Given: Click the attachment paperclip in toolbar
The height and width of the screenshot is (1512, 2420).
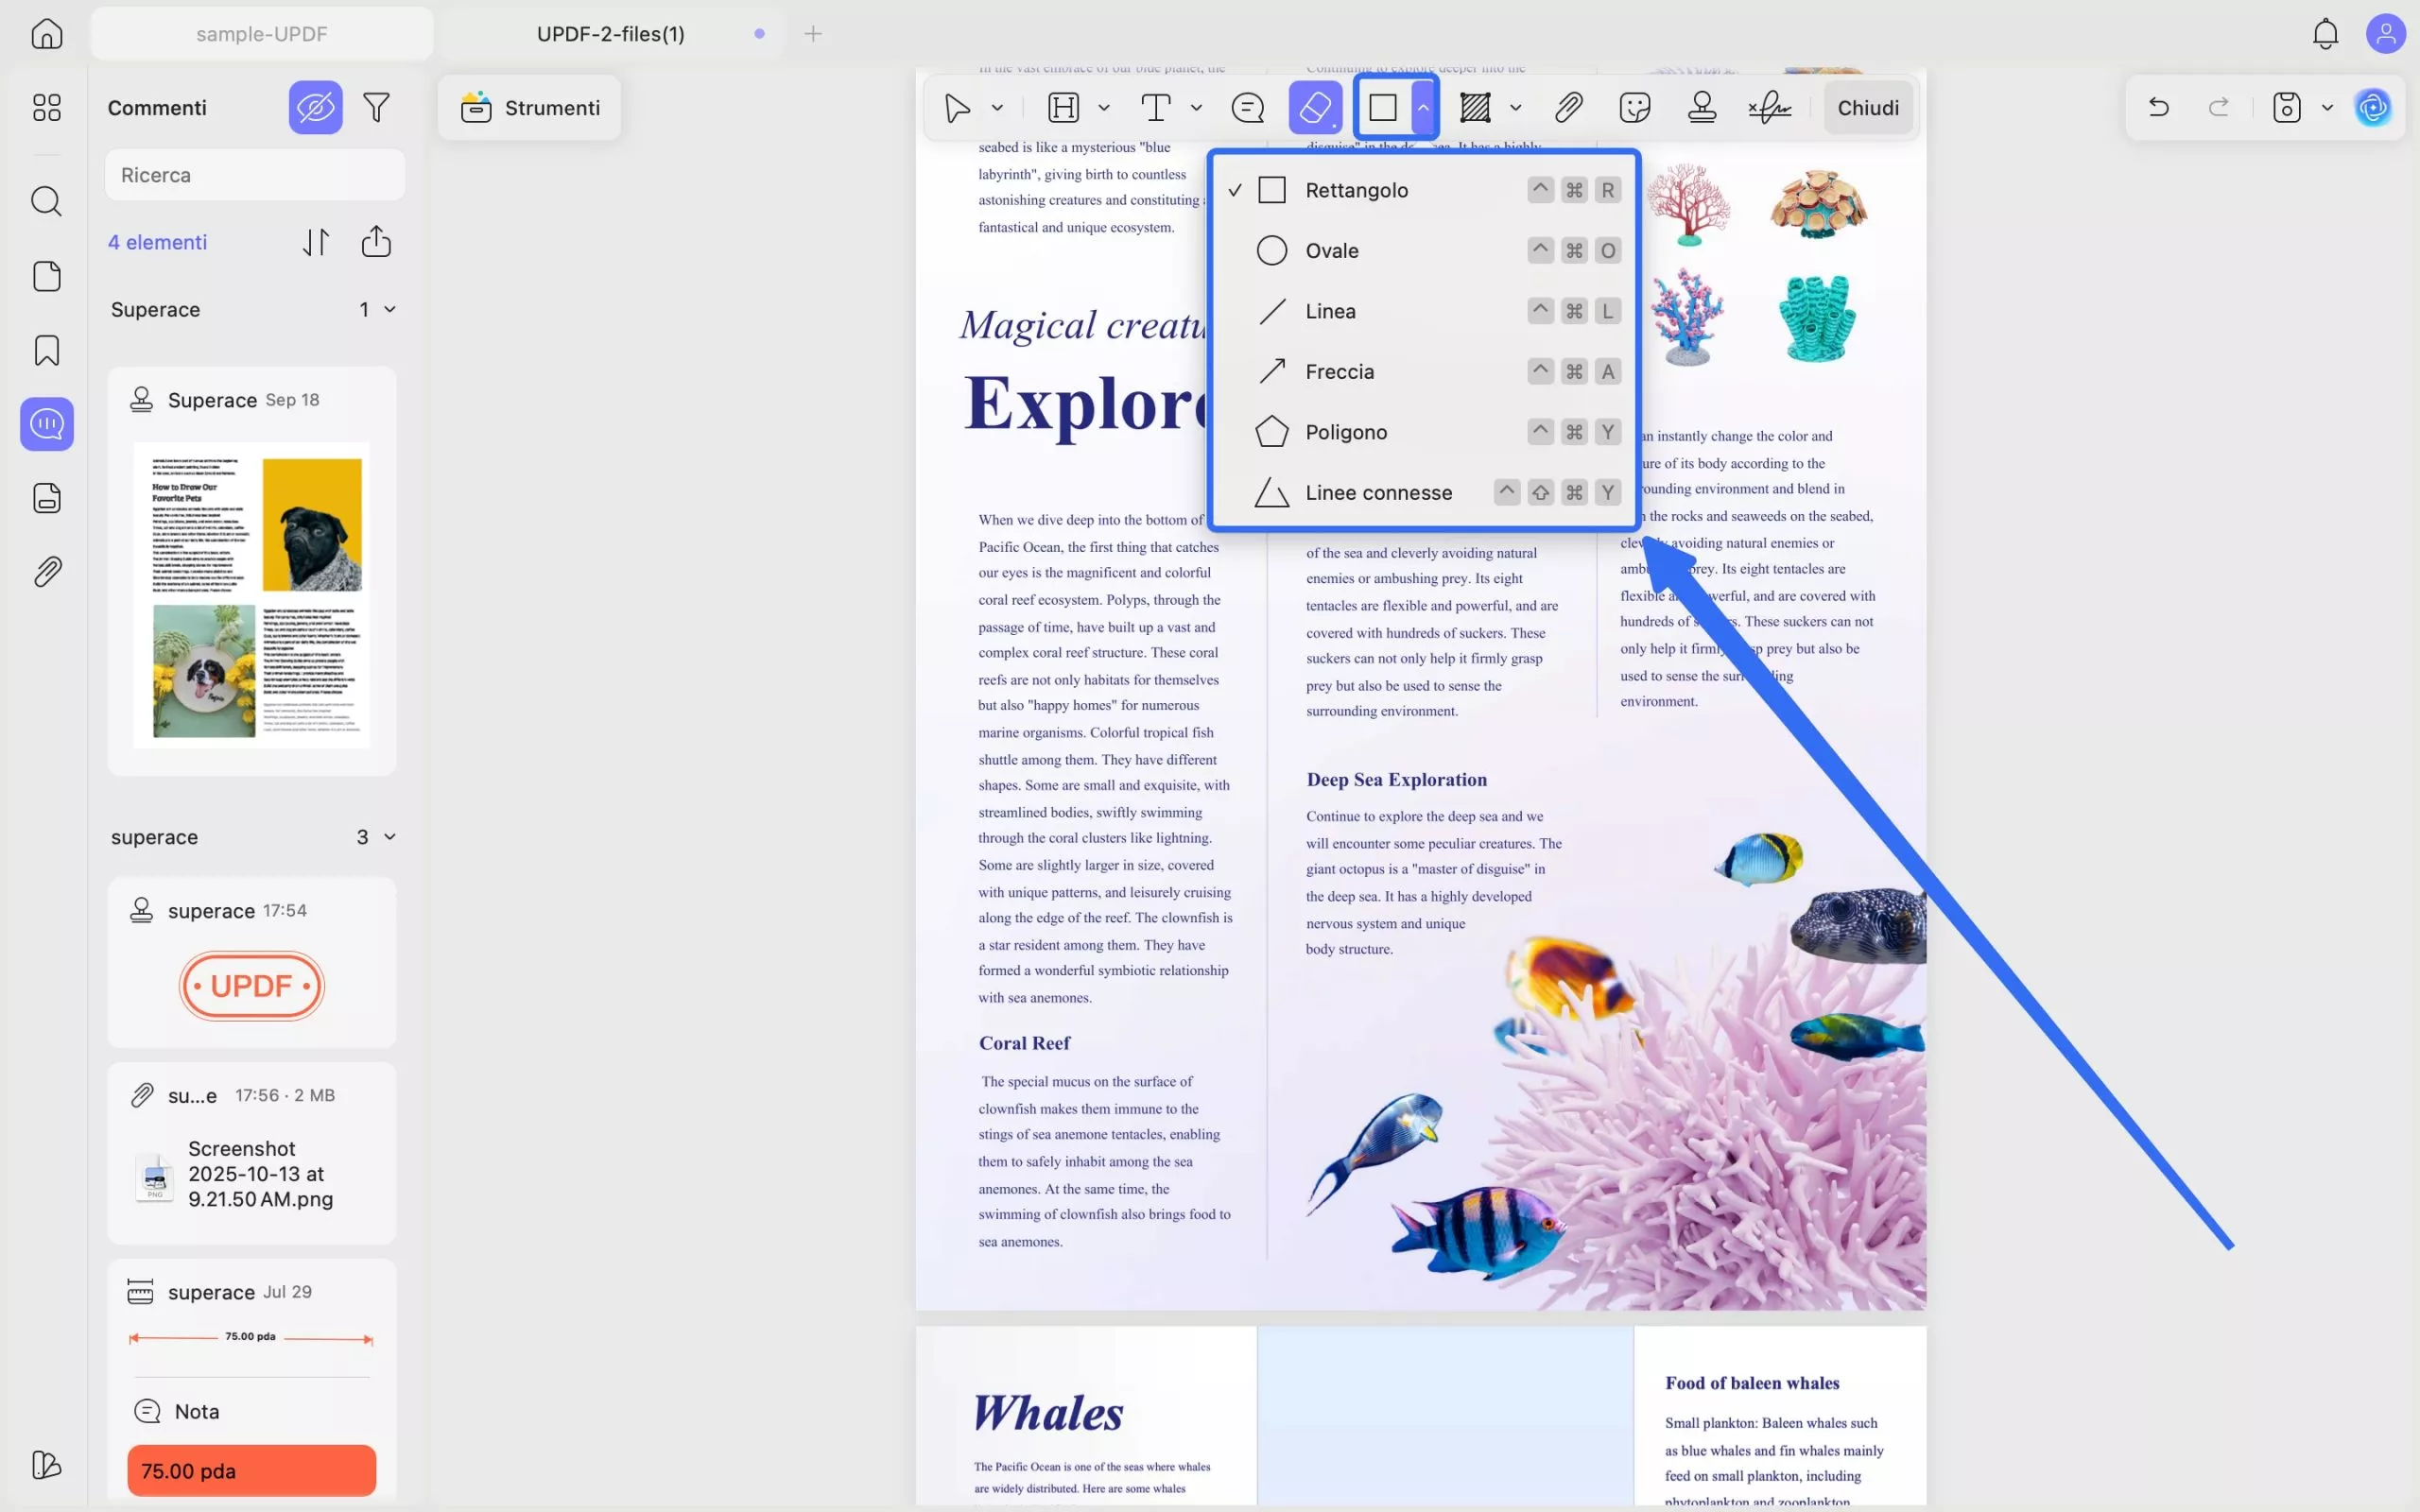Looking at the screenshot, I should [x=1568, y=107].
